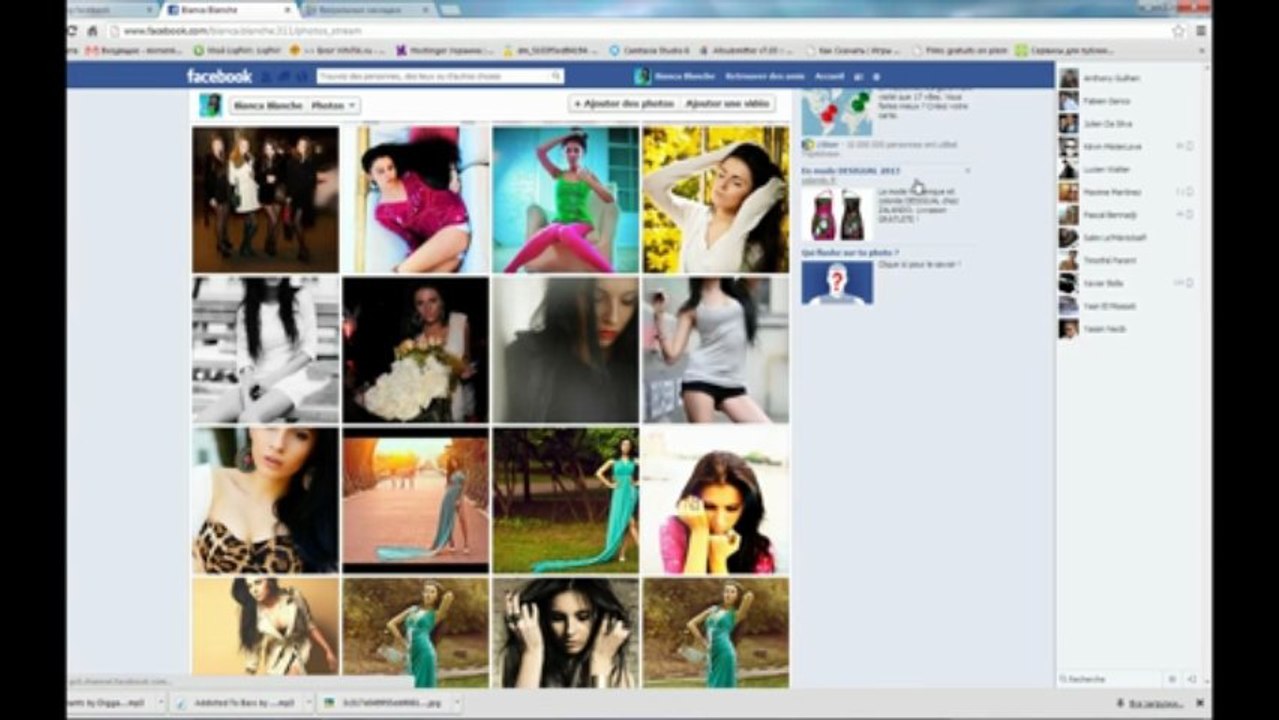Open the friend requests icon in header
The image size is (1279, 720).
click(266, 77)
